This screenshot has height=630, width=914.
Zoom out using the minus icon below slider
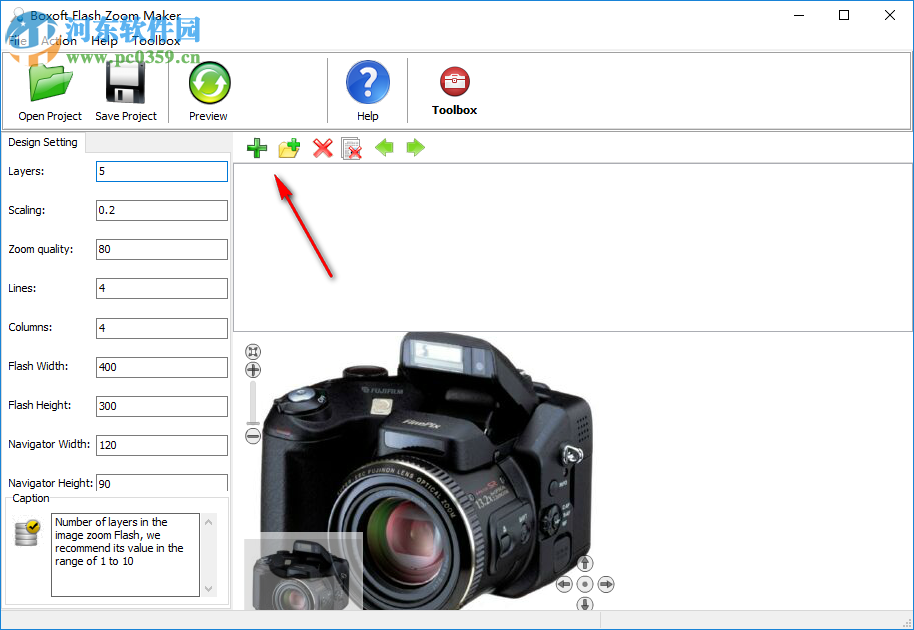point(253,436)
